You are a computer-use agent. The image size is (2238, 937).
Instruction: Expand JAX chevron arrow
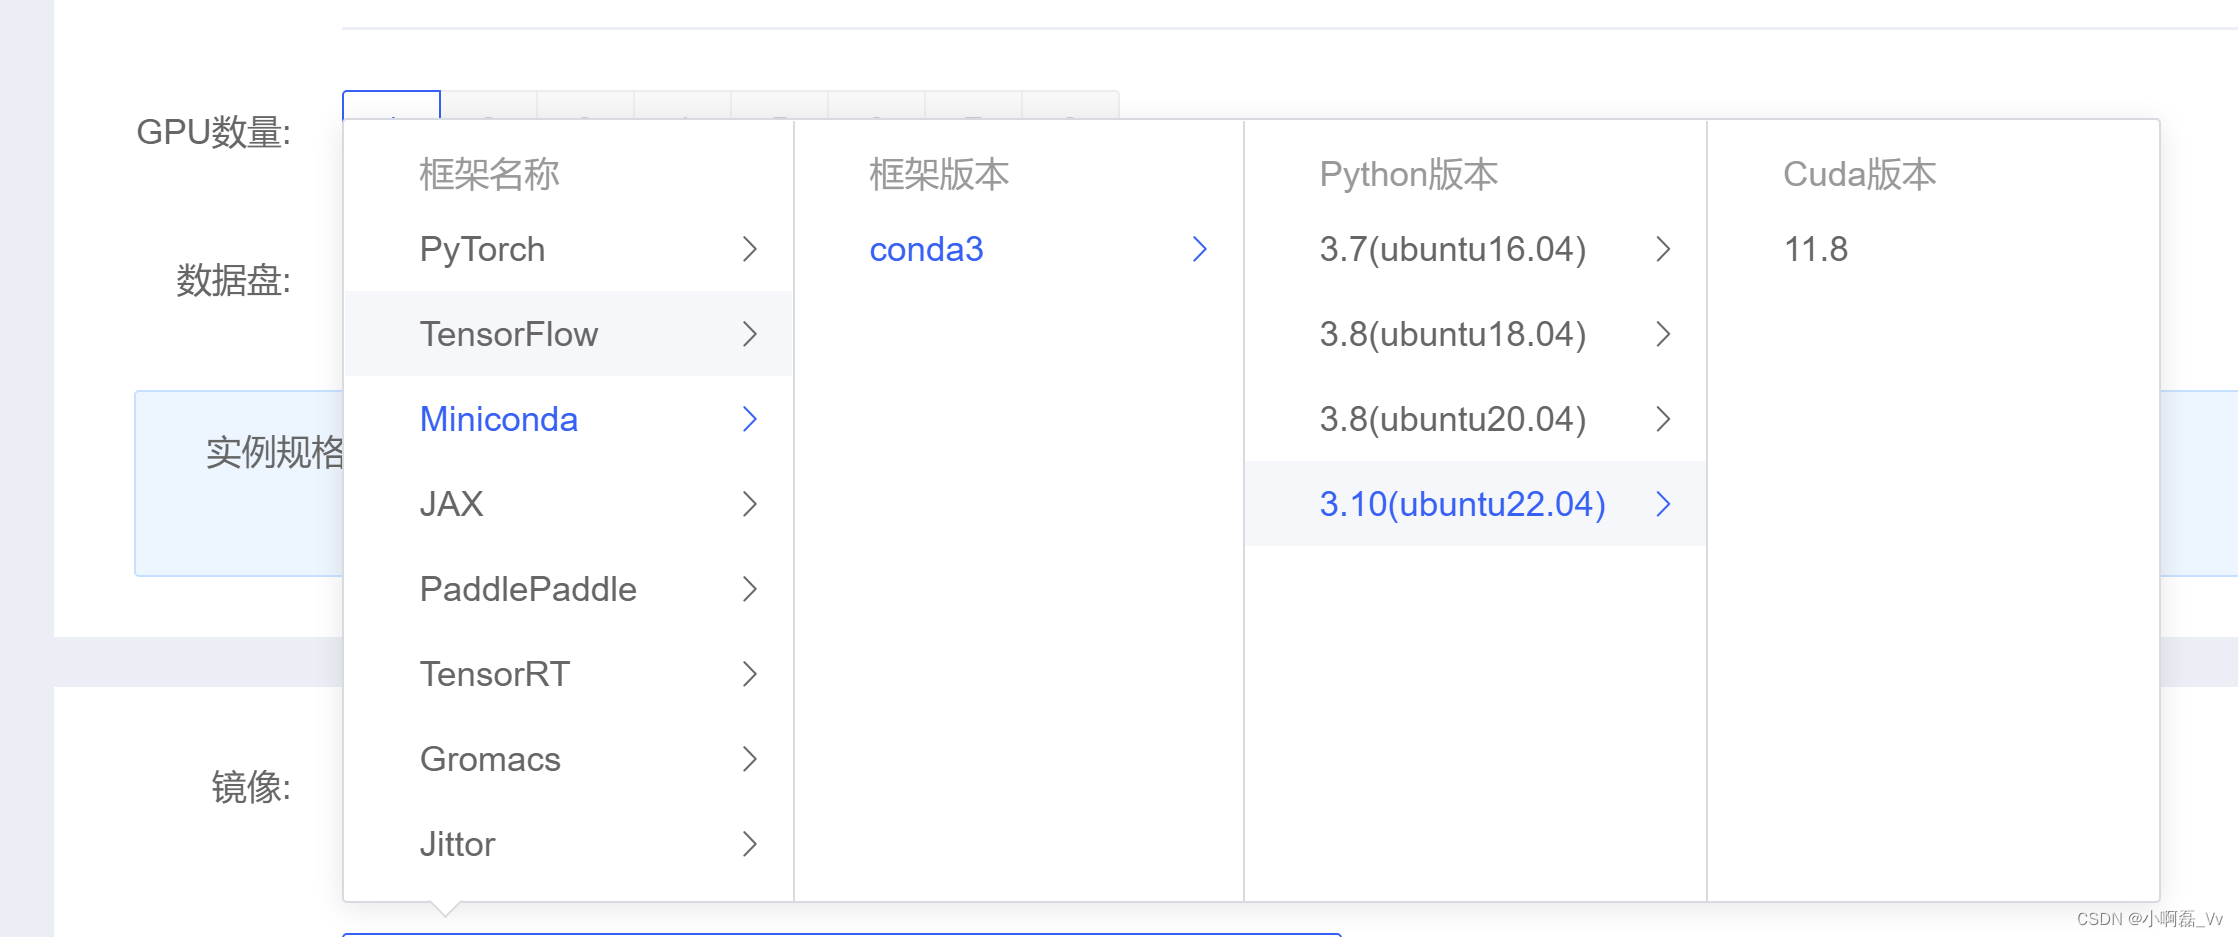750,504
